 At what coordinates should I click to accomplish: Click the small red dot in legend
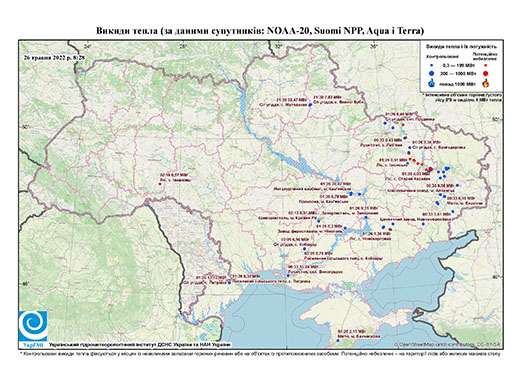[486, 65]
